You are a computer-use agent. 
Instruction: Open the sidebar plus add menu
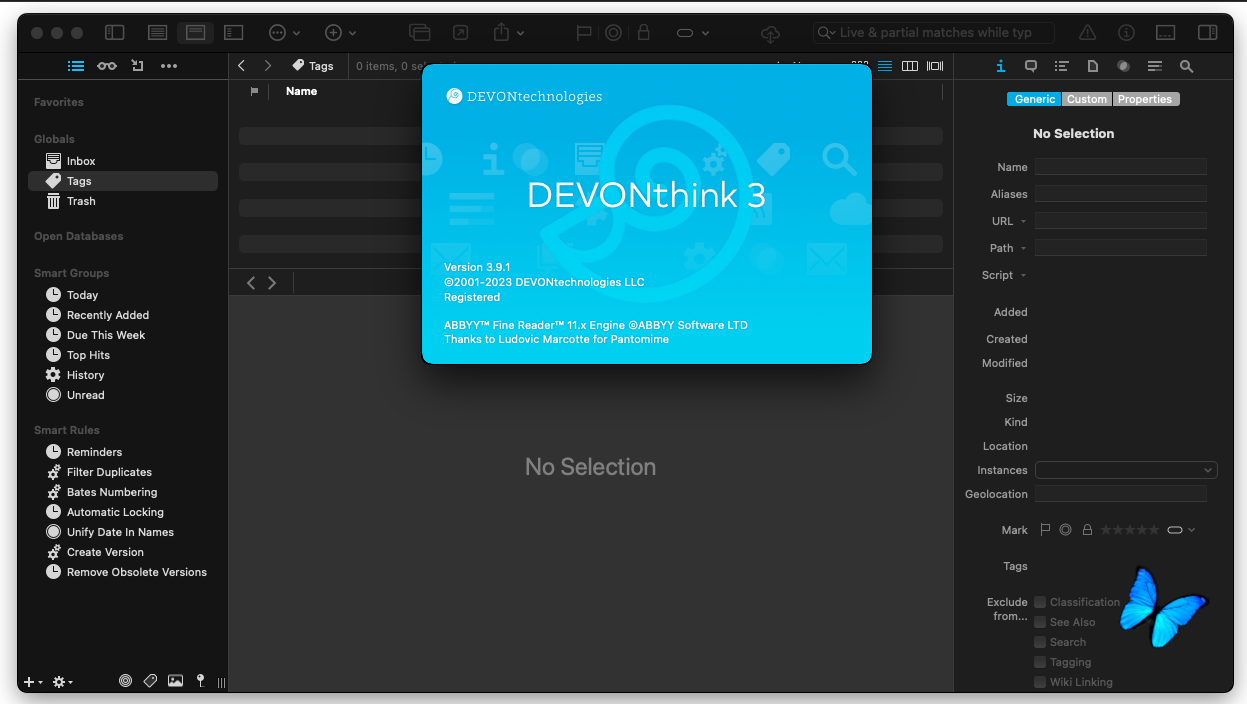coord(33,682)
